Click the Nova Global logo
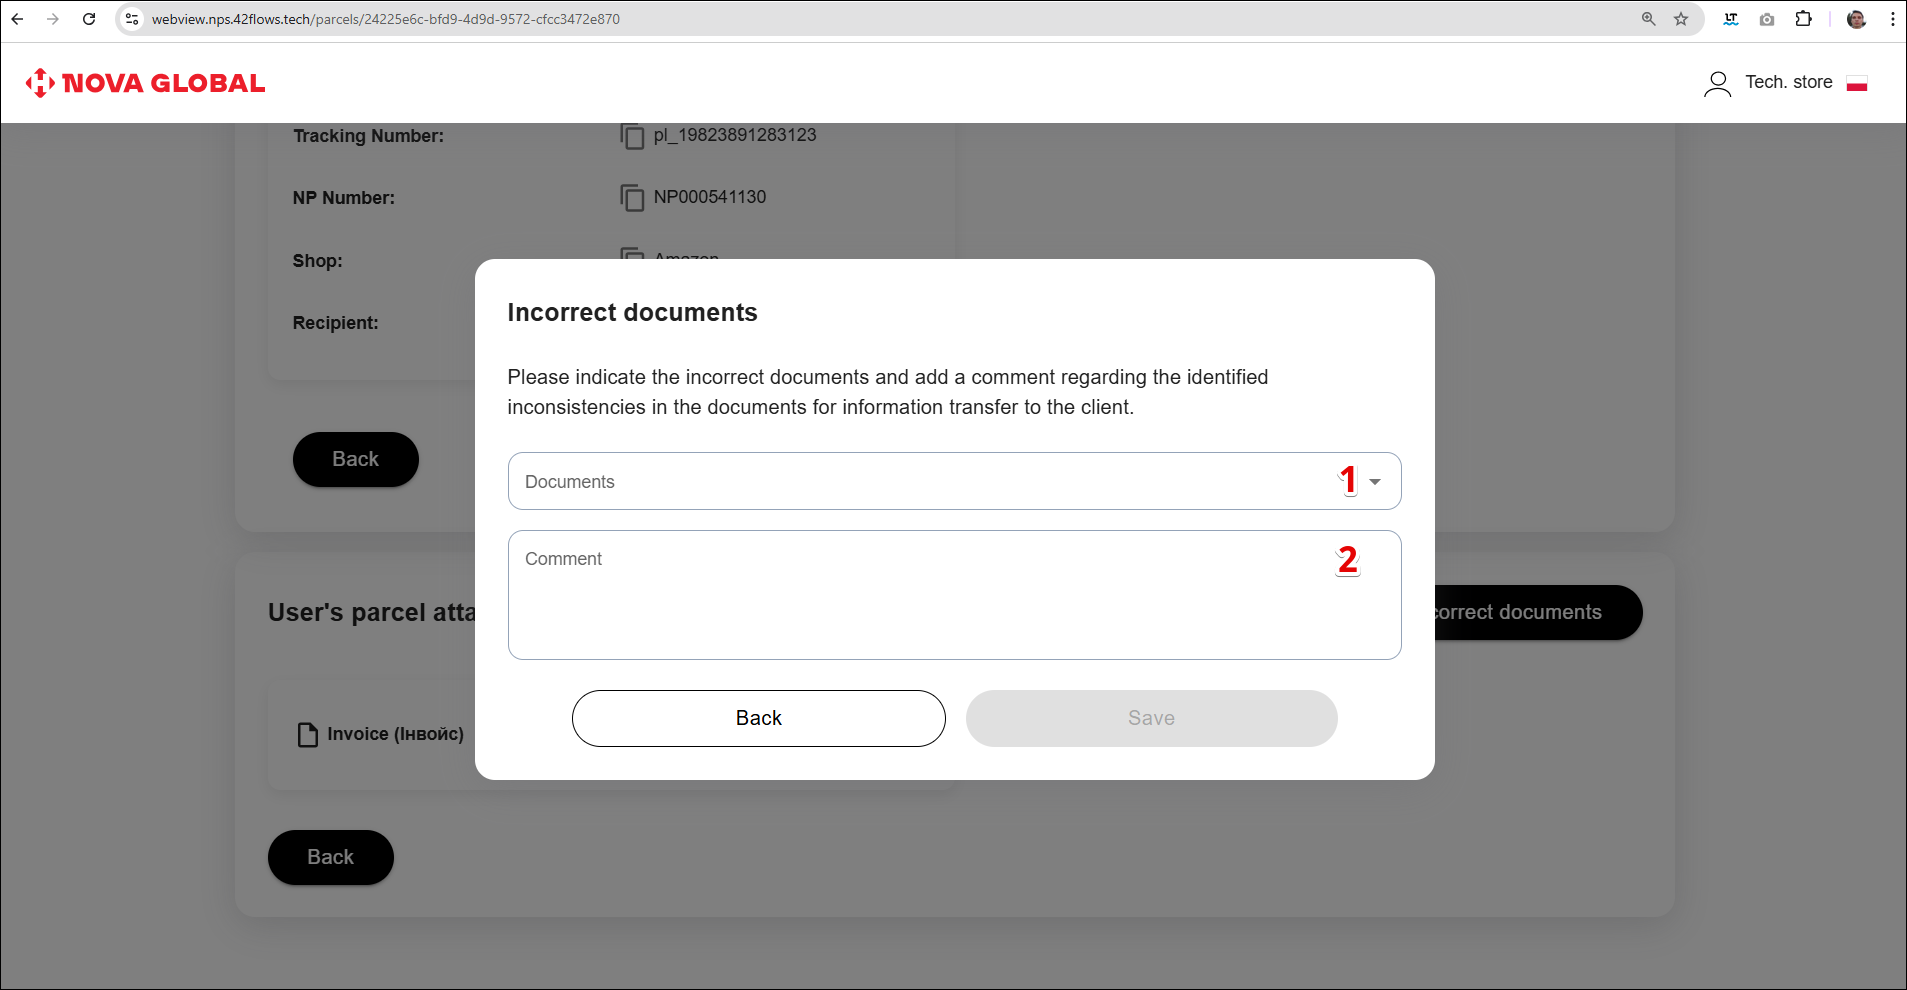This screenshot has width=1907, height=990. 146,83
